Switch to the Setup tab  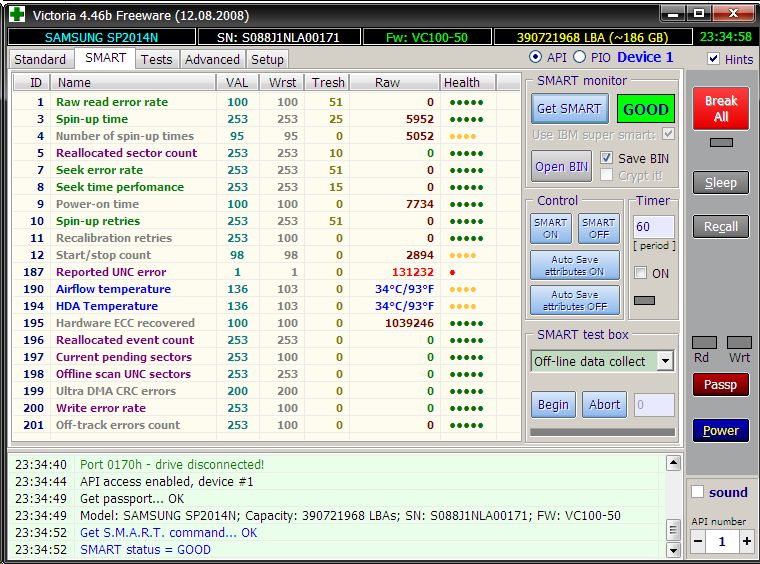tap(267, 60)
